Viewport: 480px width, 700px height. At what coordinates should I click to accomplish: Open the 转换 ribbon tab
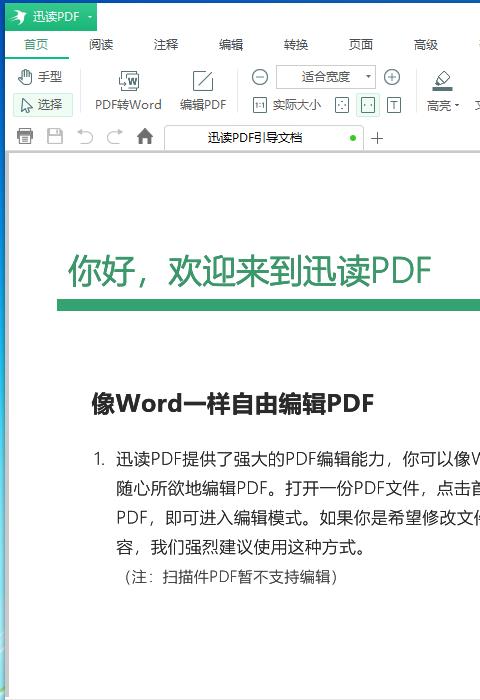[x=296, y=45]
